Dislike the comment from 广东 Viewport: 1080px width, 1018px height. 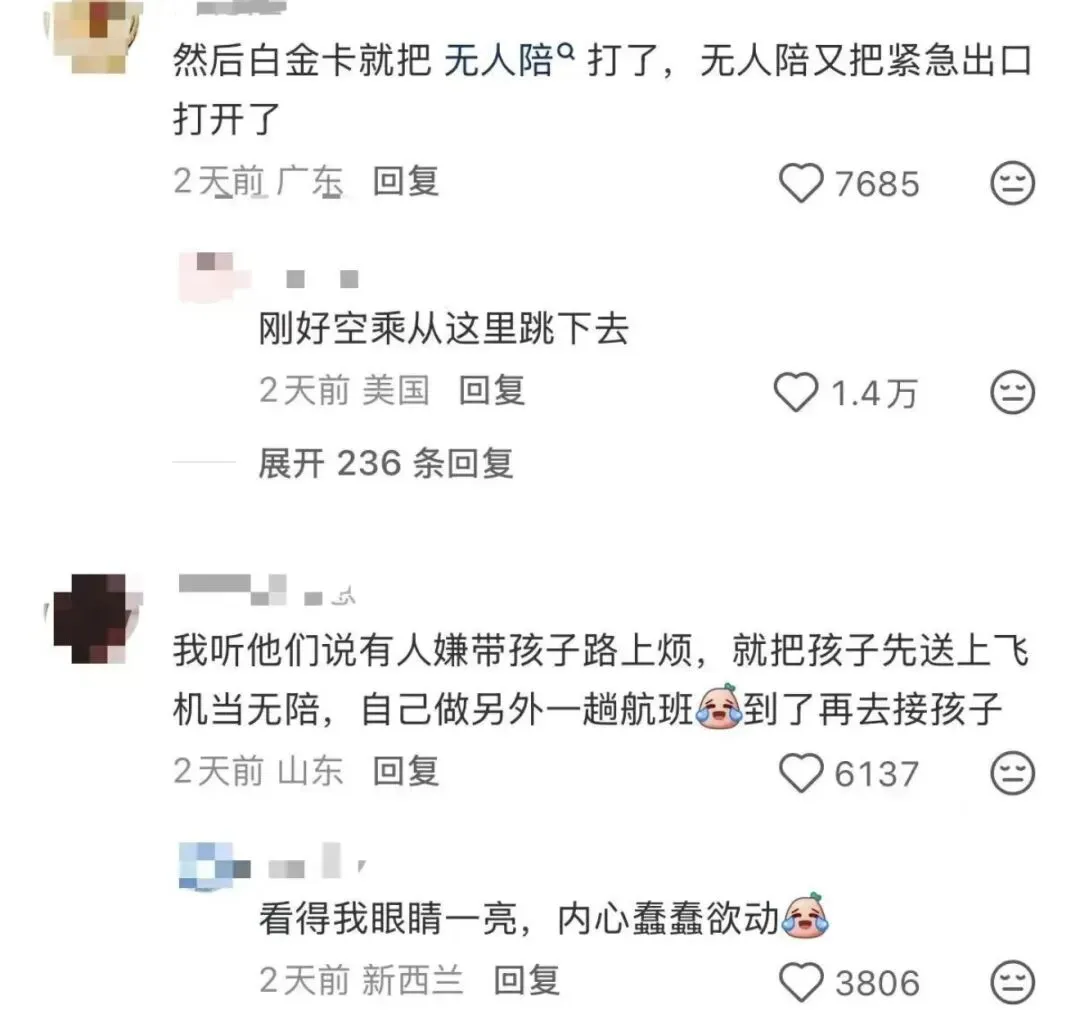(x=1012, y=183)
